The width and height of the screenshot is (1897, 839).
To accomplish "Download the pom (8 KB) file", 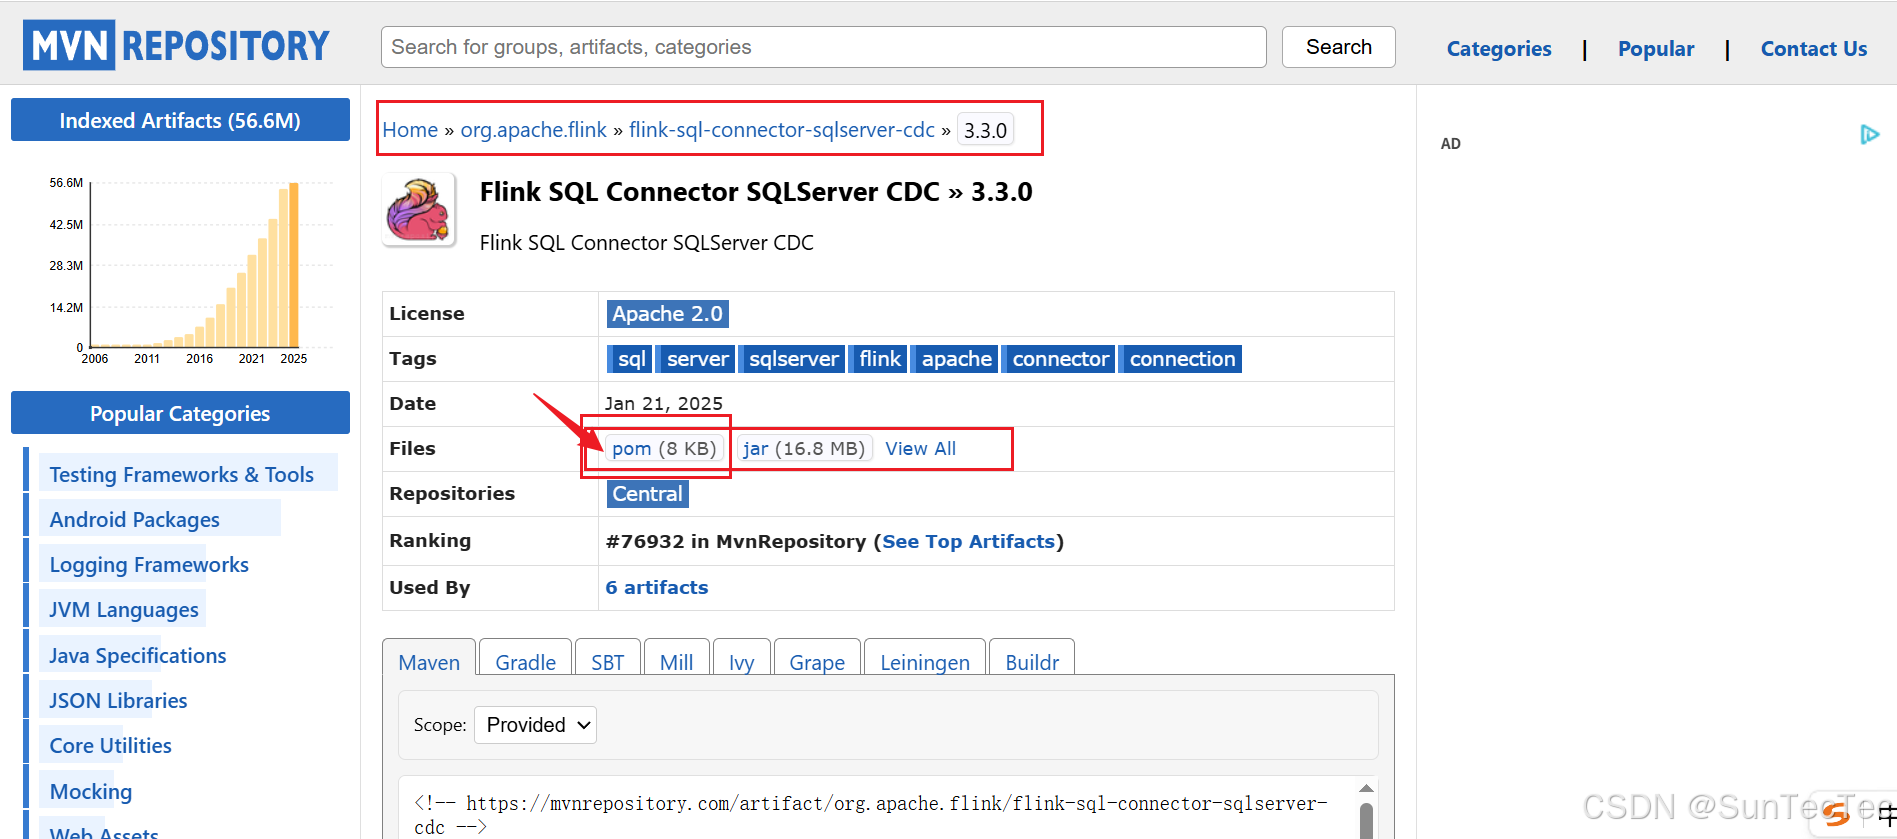I will (664, 449).
